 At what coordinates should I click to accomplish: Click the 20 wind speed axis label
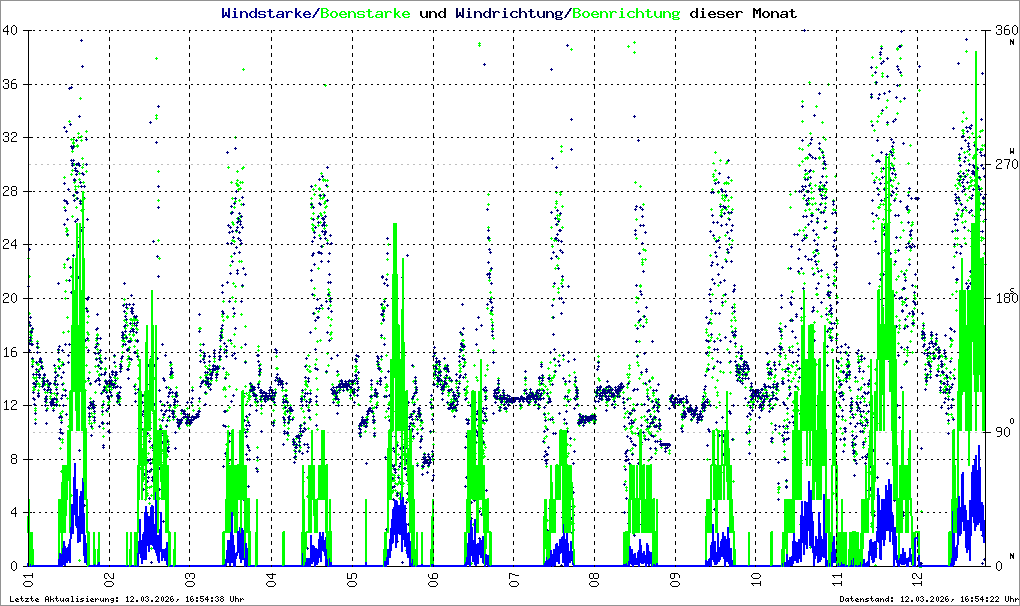[x=10, y=298]
